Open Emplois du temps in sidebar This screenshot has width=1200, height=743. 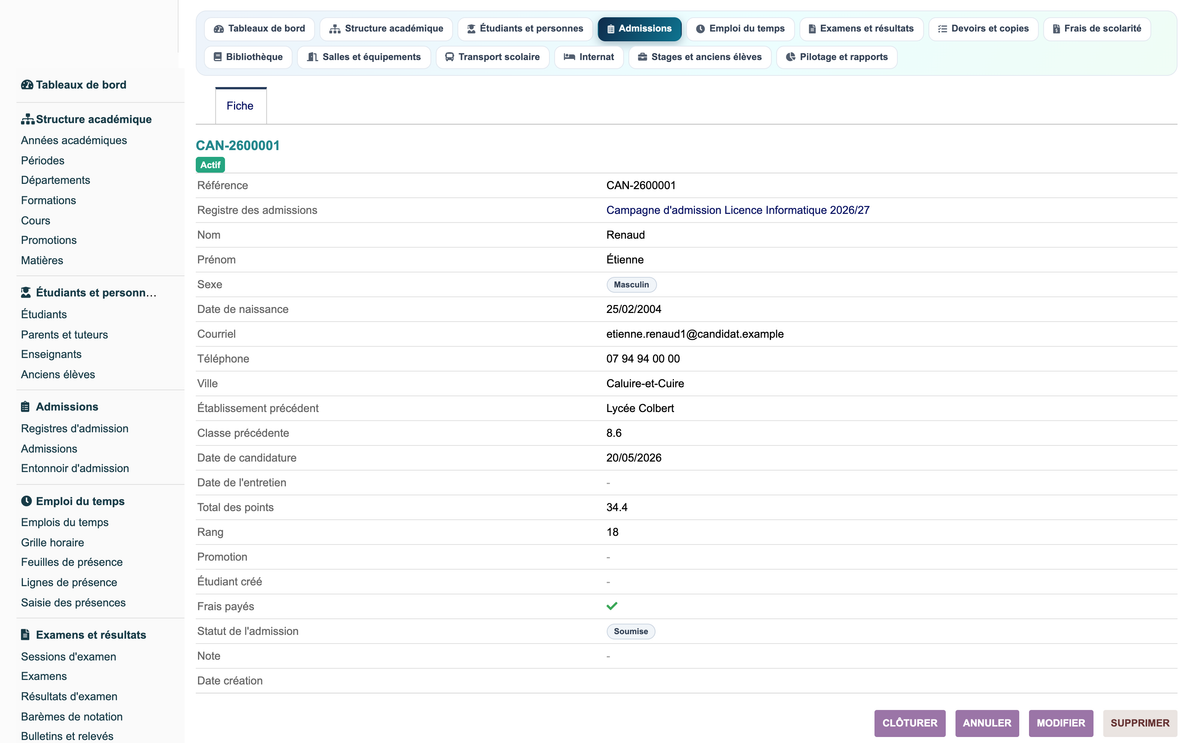coord(65,523)
